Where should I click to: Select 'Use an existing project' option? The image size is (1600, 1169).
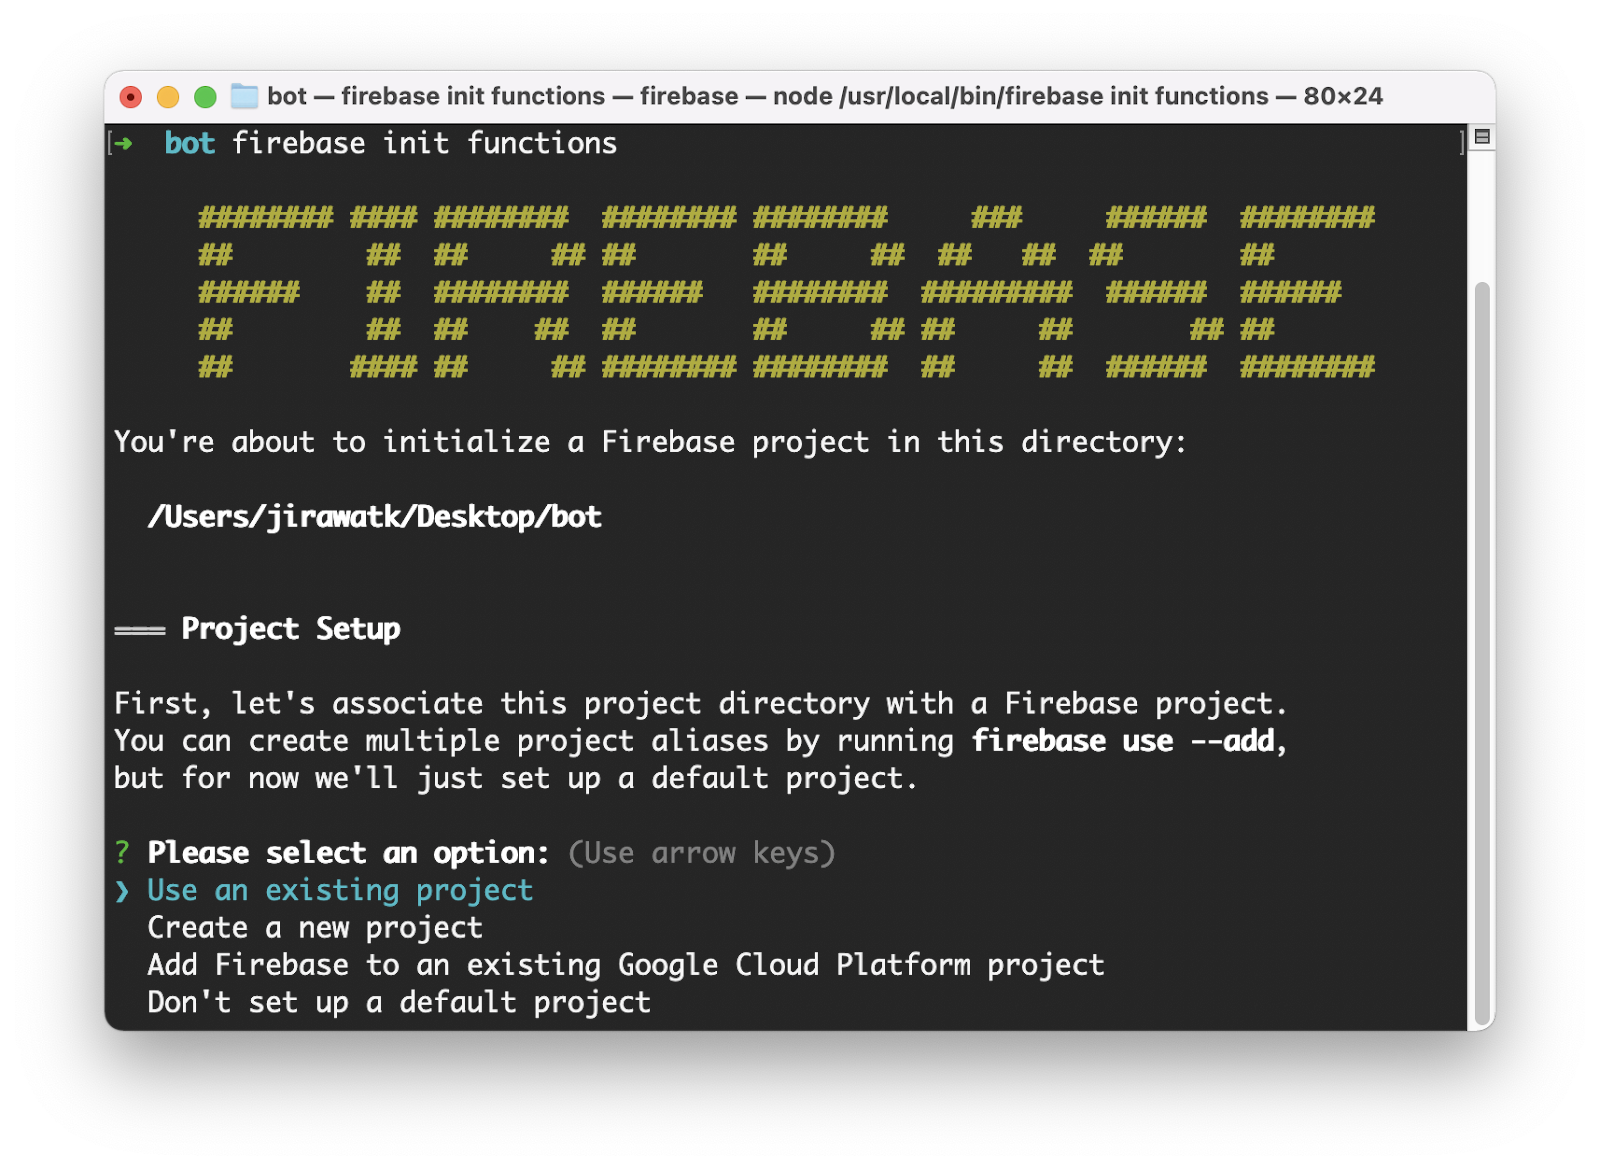[x=340, y=890]
